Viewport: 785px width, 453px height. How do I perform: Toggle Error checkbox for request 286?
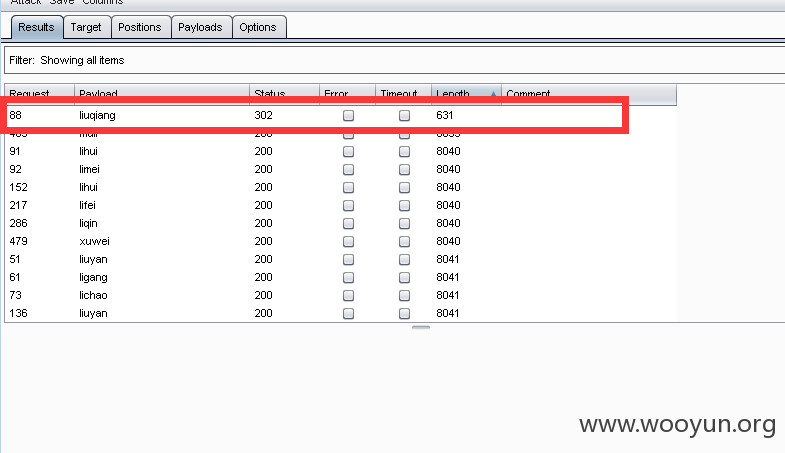click(x=348, y=224)
